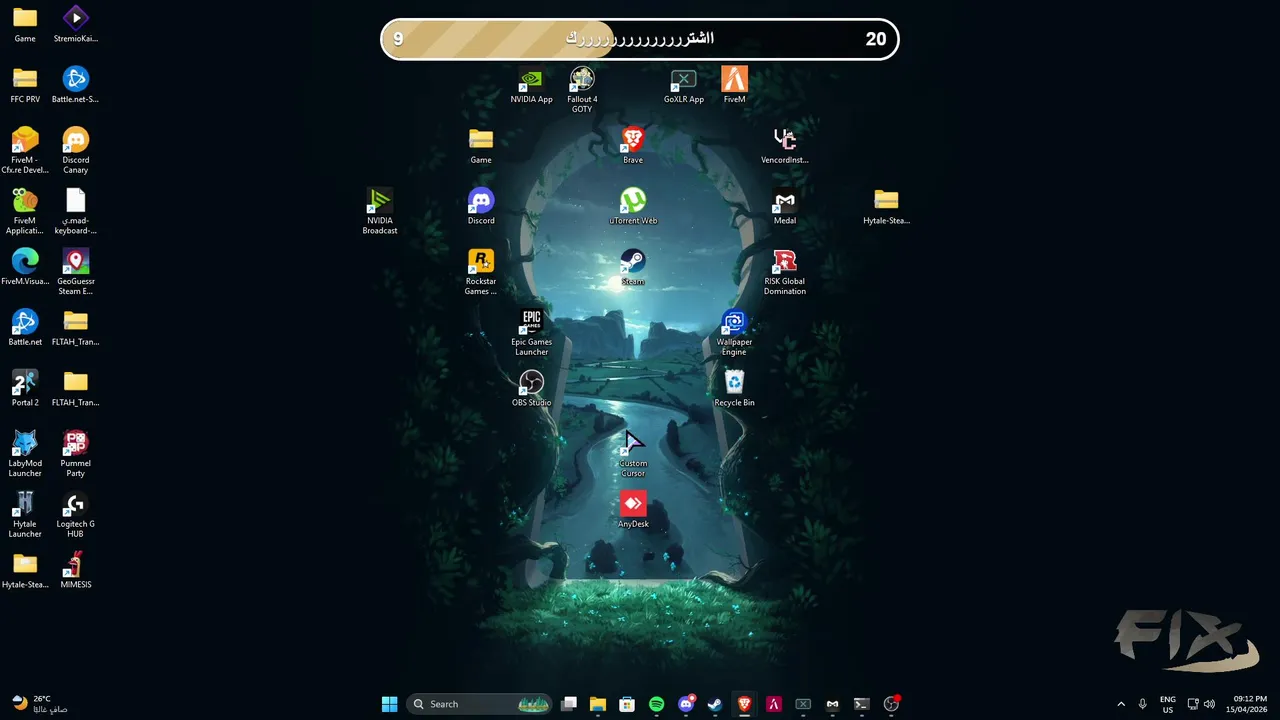The width and height of the screenshot is (1280, 720).
Task: Open RISK Global Domination
Action: coord(784,272)
